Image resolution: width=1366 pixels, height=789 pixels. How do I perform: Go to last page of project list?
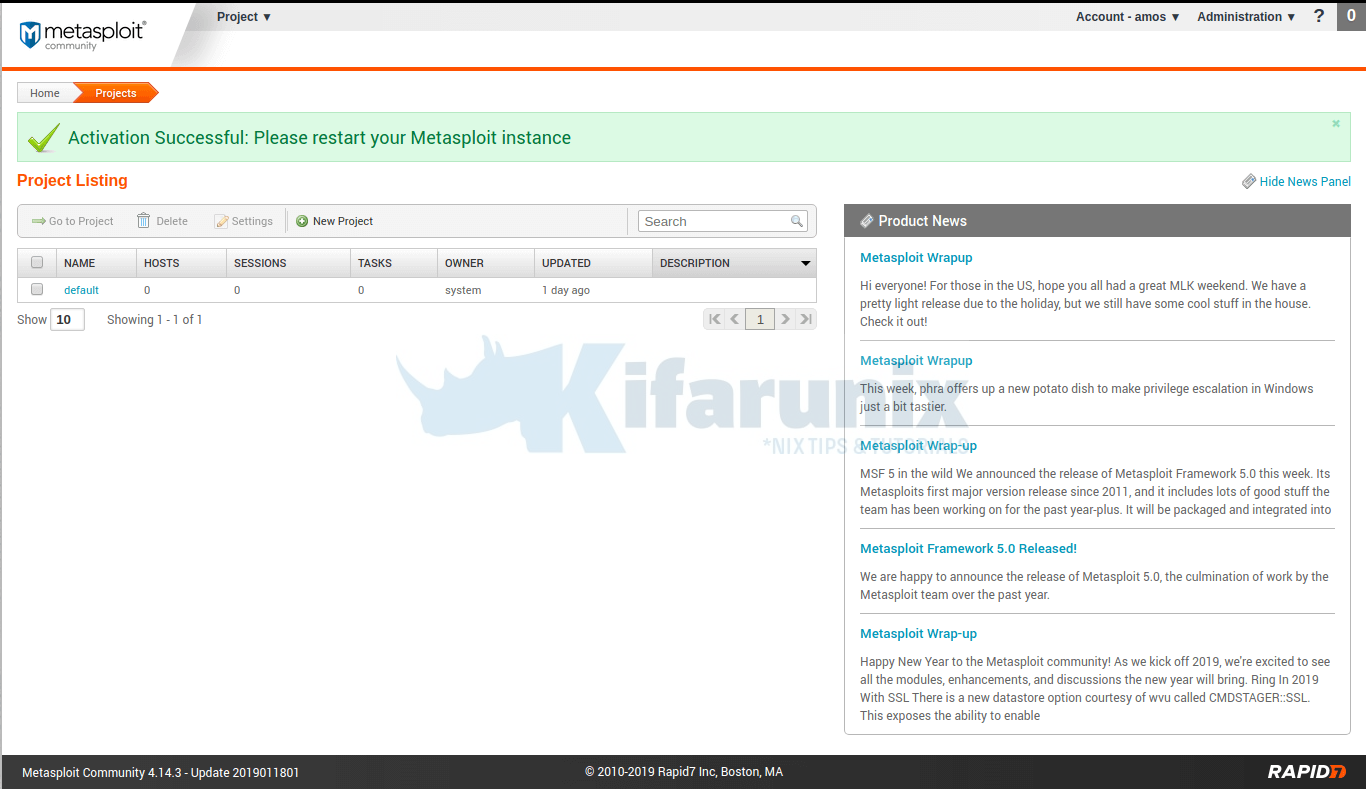pos(806,319)
